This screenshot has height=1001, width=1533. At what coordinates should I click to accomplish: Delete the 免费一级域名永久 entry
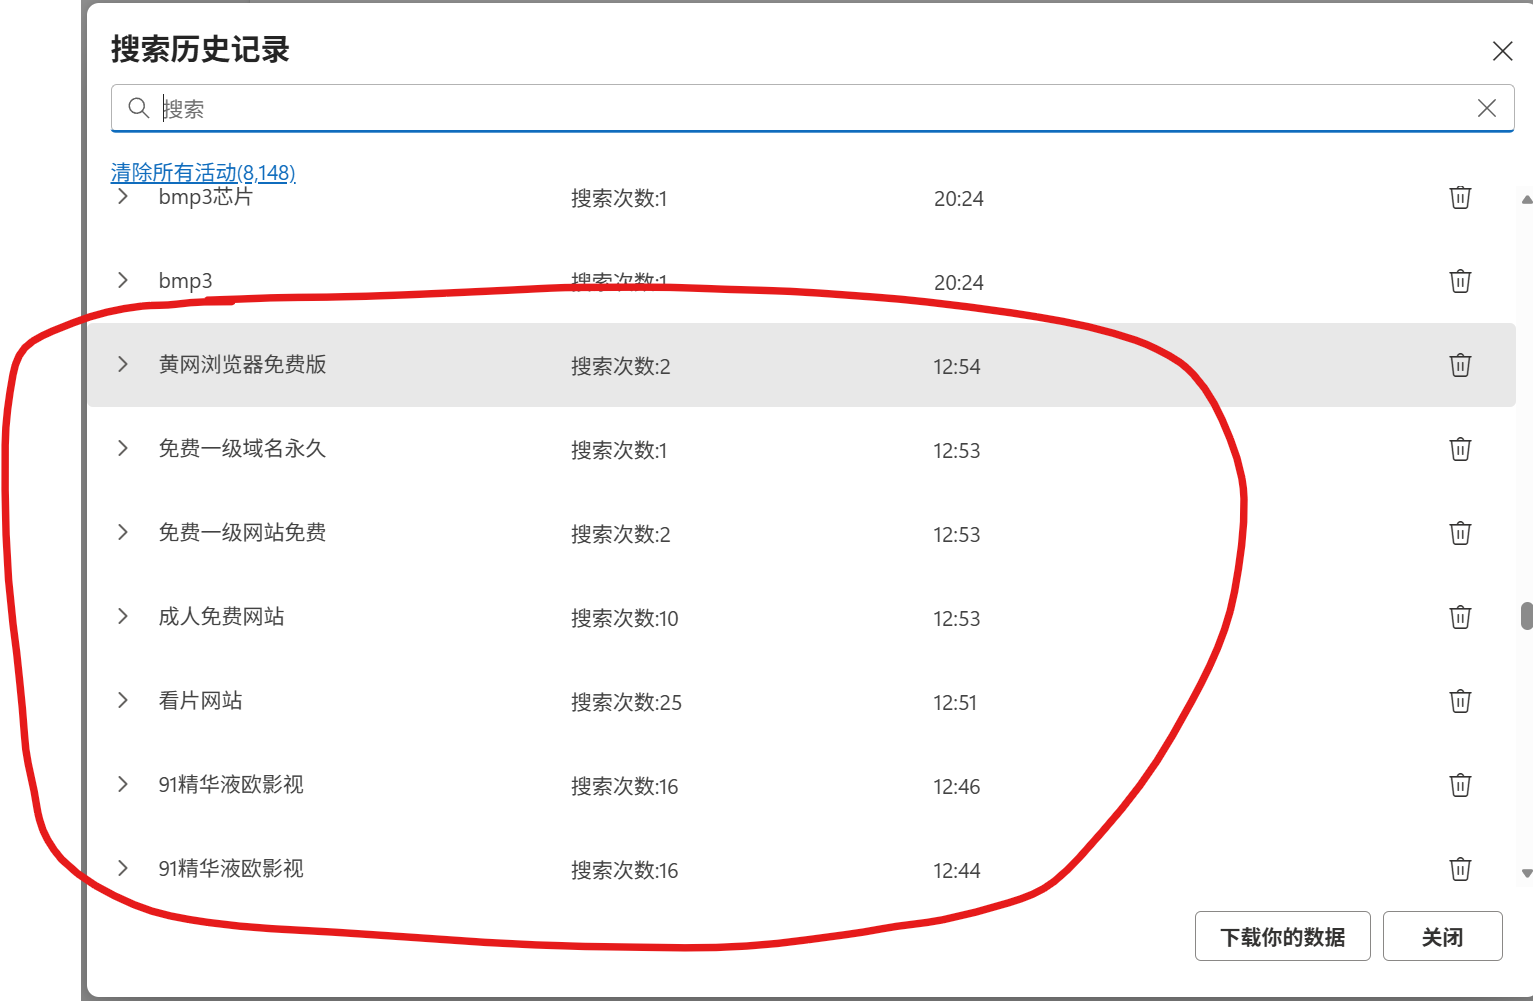(x=1460, y=449)
